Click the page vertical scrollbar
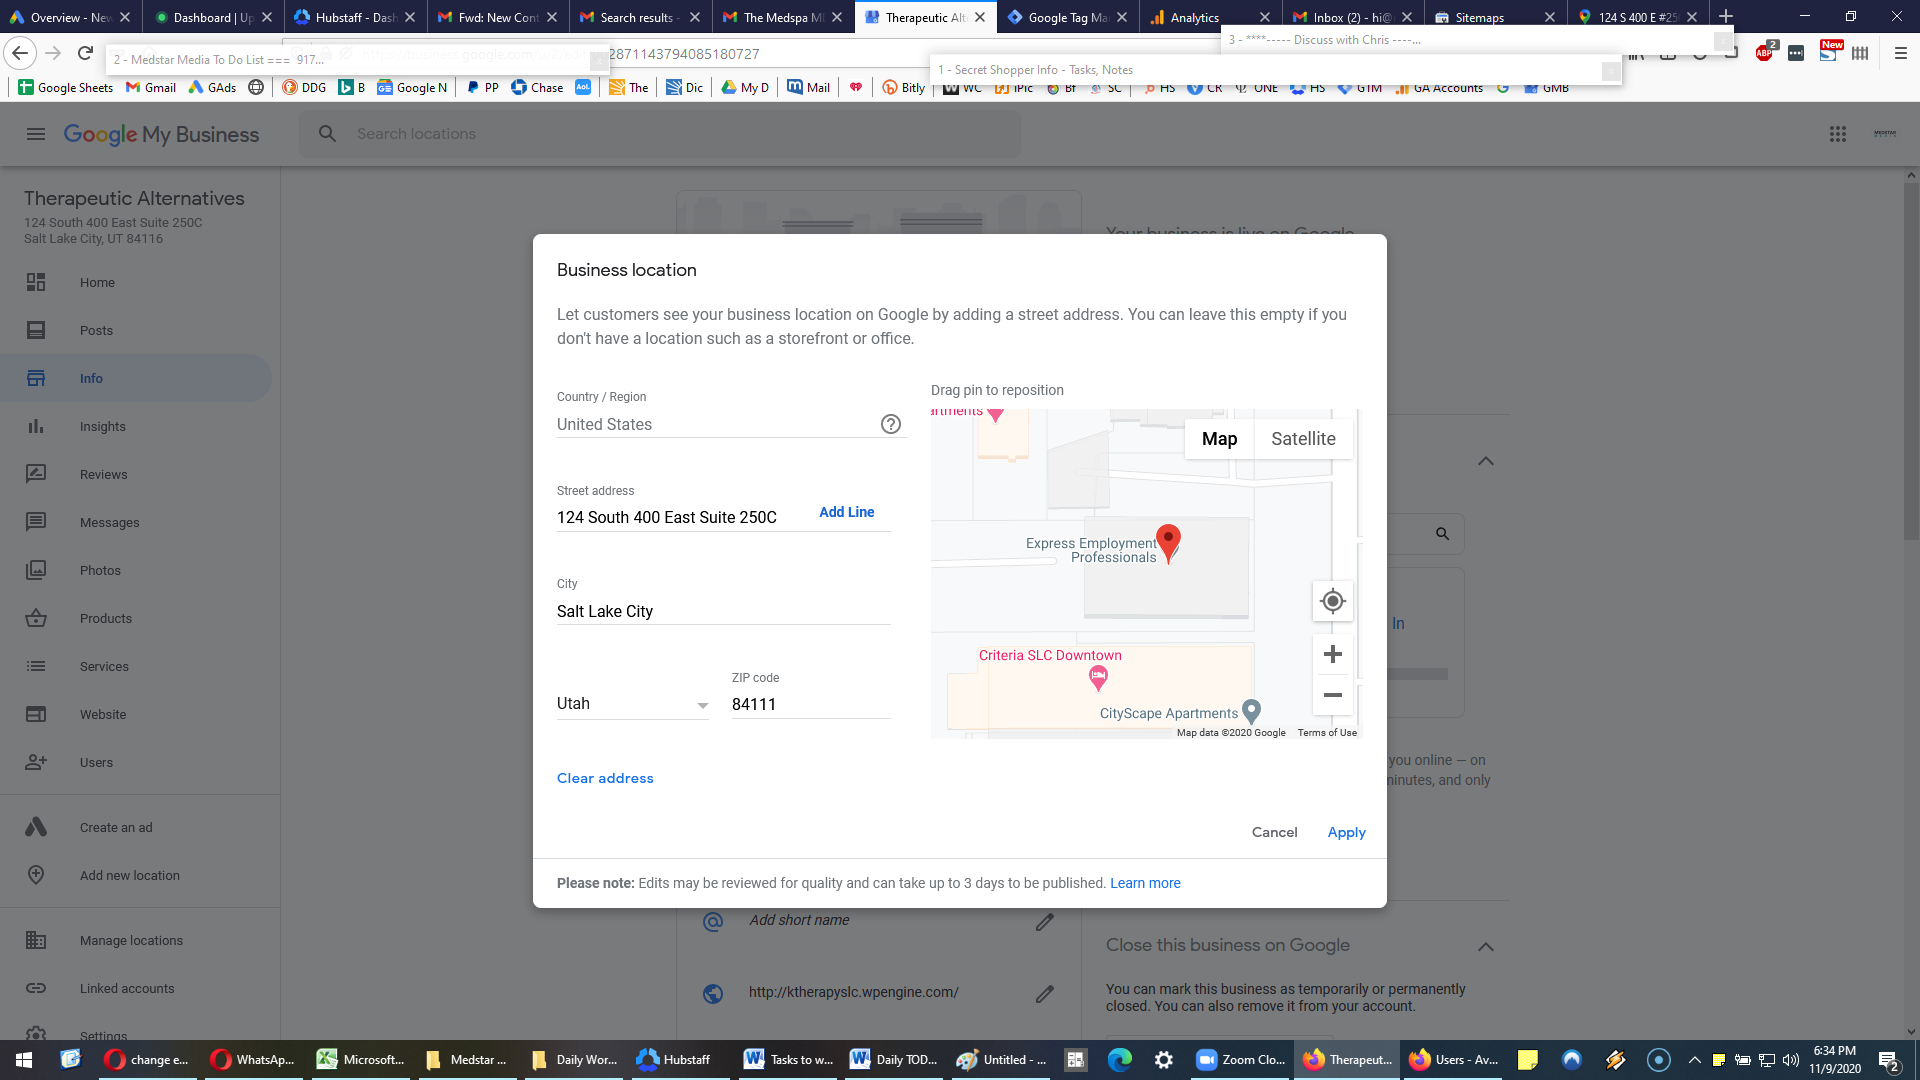Viewport: 1920px width, 1080px height. pyautogui.click(x=1911, y=360)
